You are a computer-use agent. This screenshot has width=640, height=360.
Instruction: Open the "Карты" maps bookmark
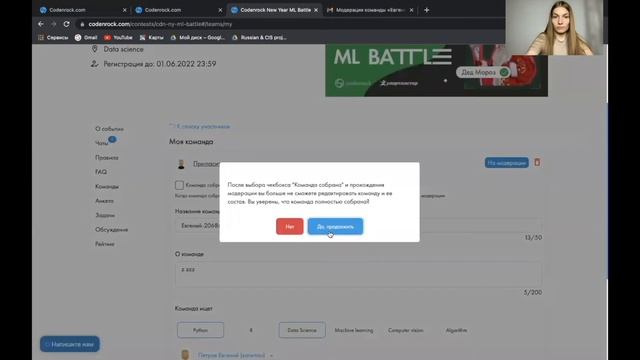[x=151, y=38]
